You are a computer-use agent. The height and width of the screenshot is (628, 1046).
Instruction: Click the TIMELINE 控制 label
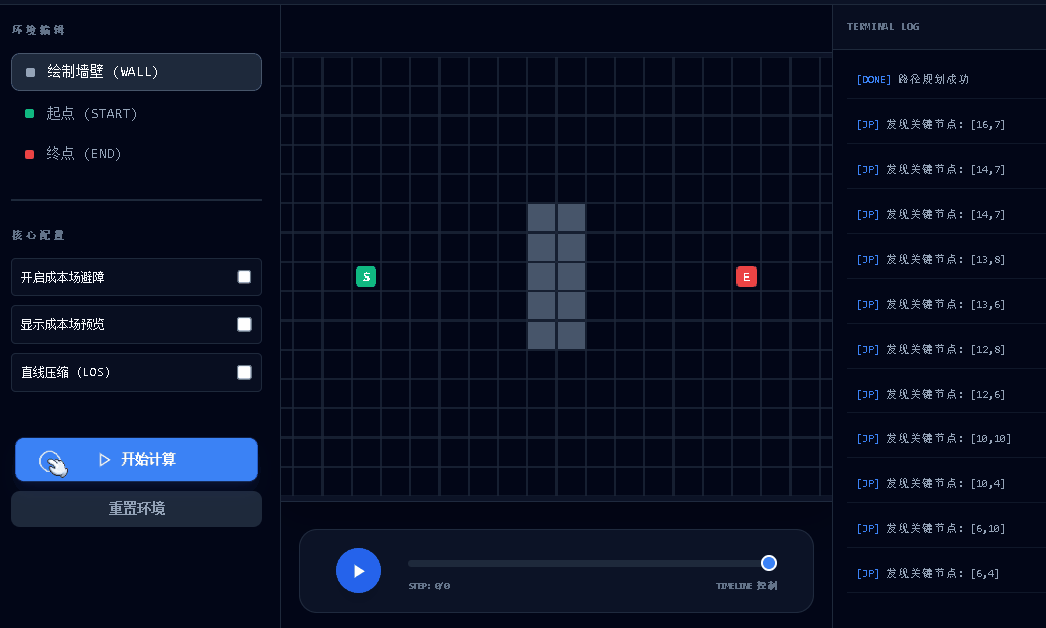746,586
